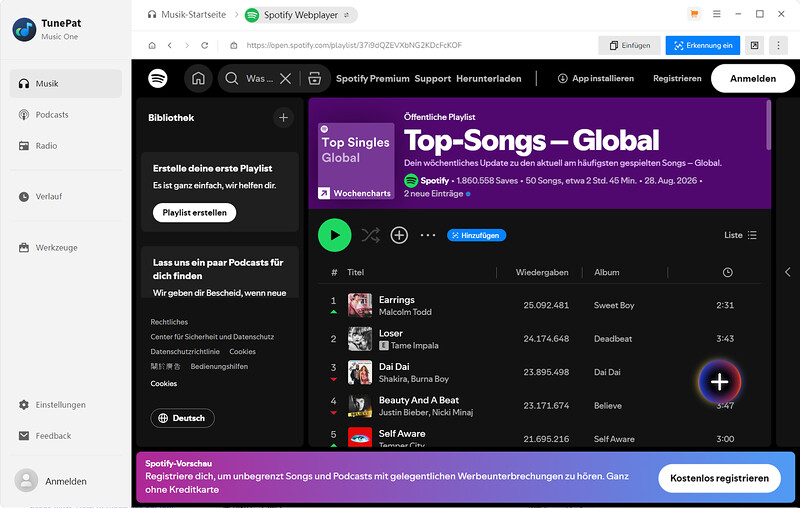Click the Spotify home button
The width and height of the screenshot is (800, 508).
[x=198, y=79]
